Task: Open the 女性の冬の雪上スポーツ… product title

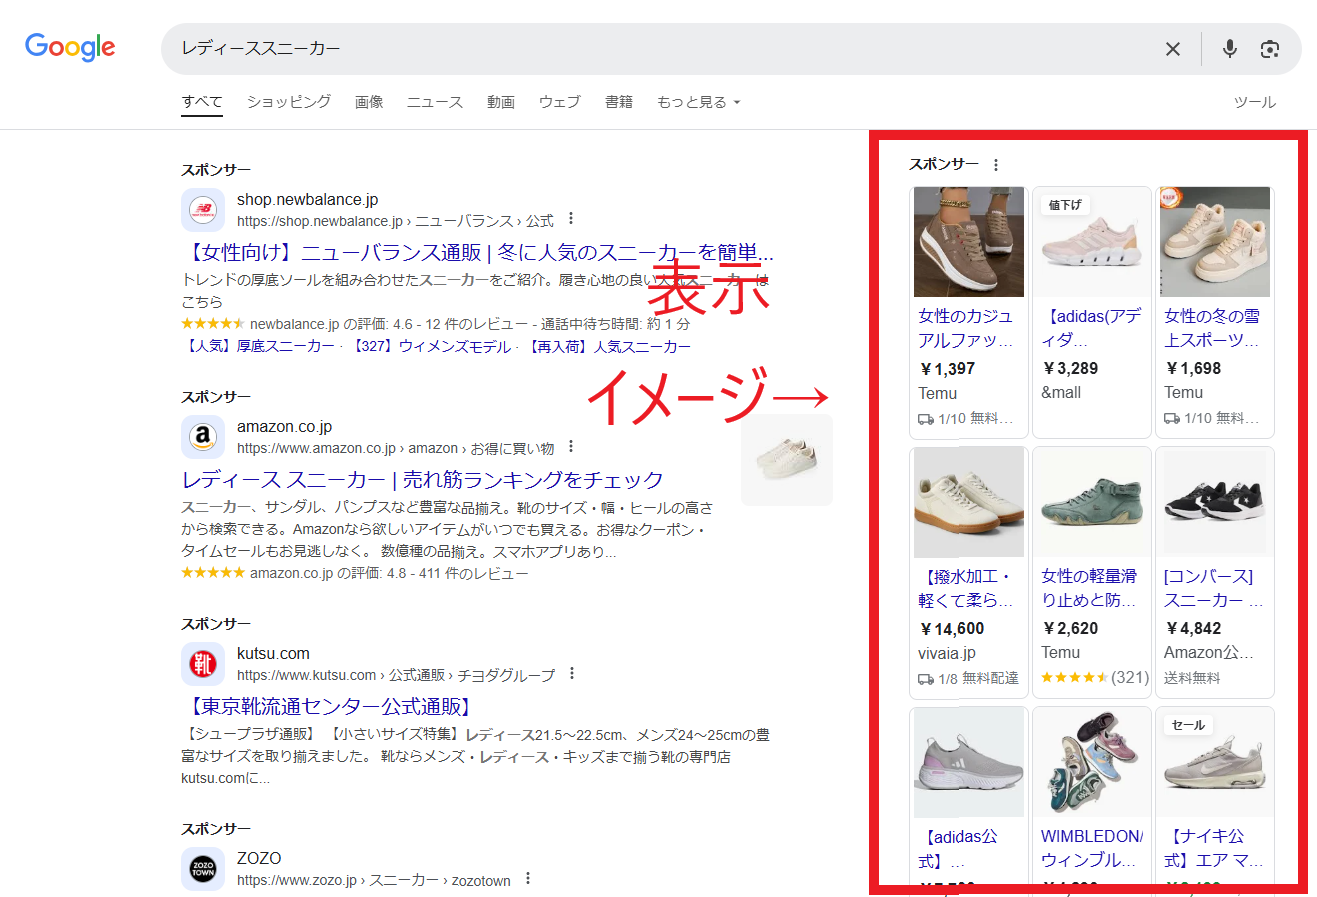Action: 1212,328
